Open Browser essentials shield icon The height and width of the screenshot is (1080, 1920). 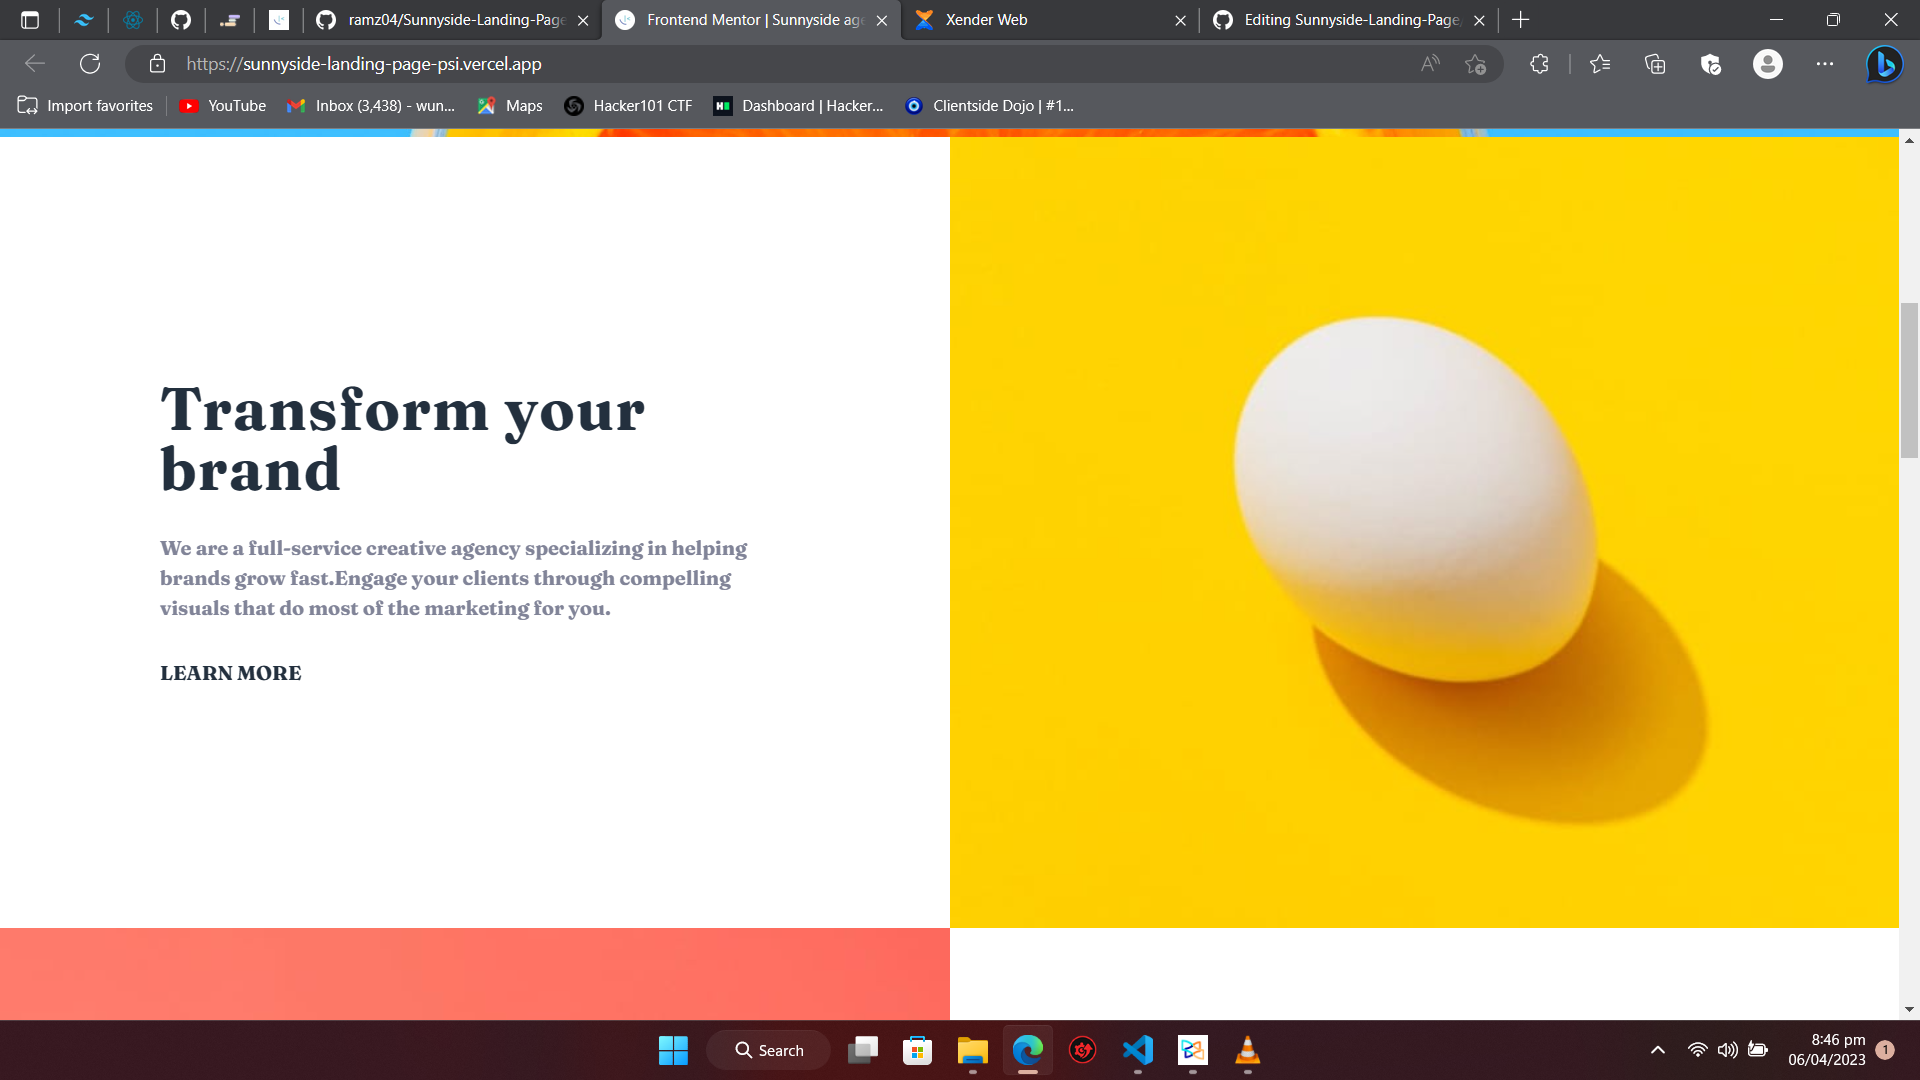pyautogui.click(x=1710, y=63)
